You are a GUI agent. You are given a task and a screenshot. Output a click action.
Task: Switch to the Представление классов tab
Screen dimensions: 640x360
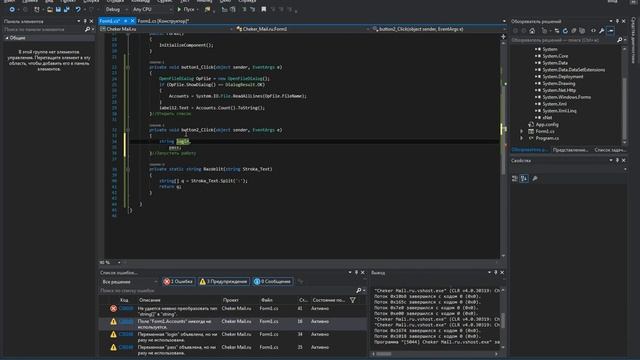click(570, 150)
